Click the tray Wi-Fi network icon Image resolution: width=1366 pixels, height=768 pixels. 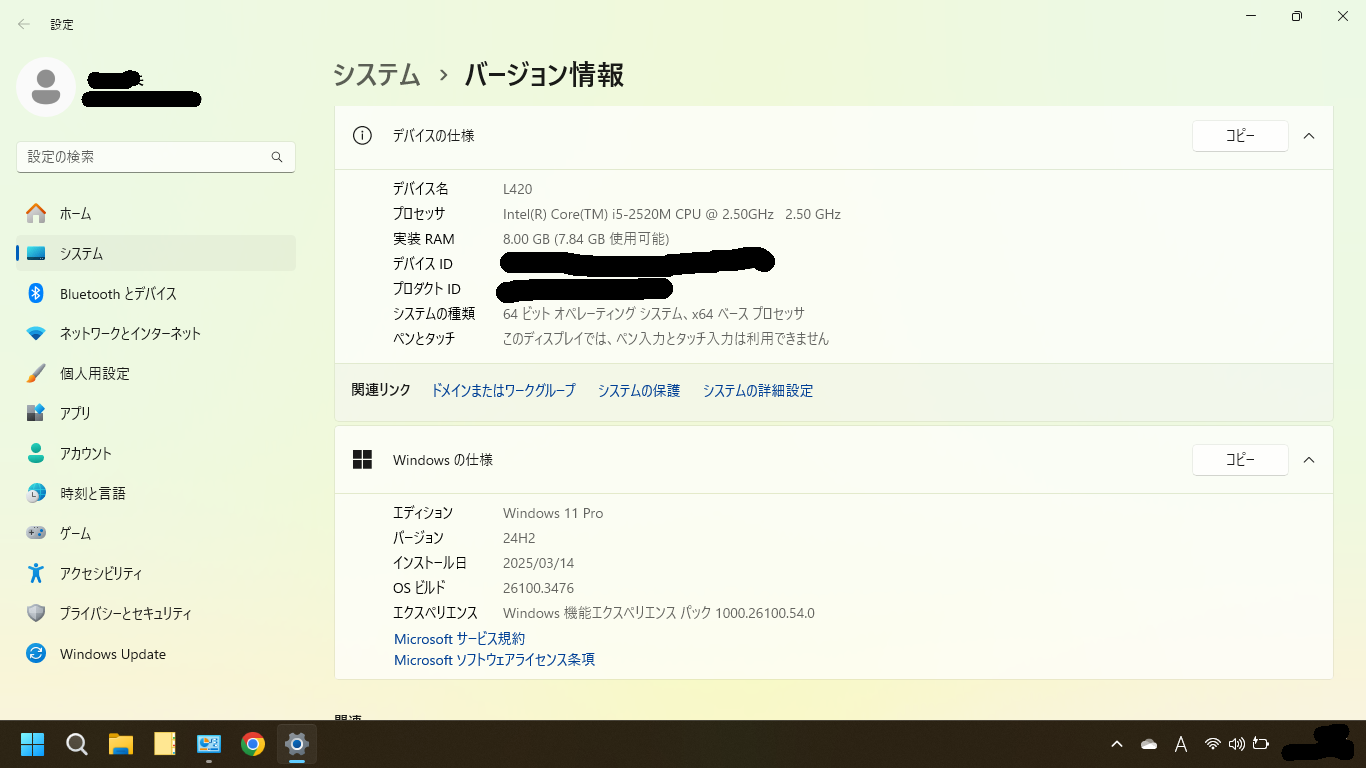click(x=1213, y=744)
